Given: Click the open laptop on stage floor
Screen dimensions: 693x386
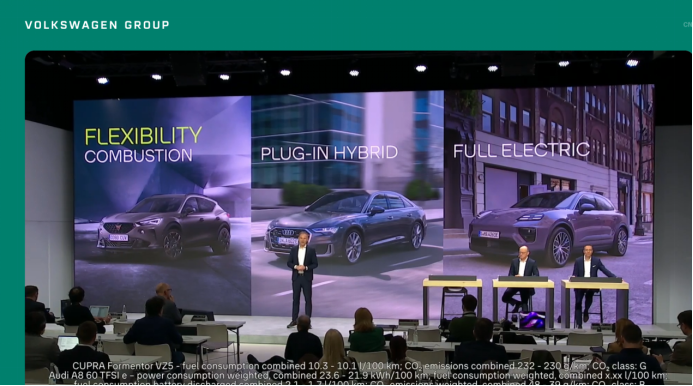Looking at the screenshot, I should click(x=532, y=321).
